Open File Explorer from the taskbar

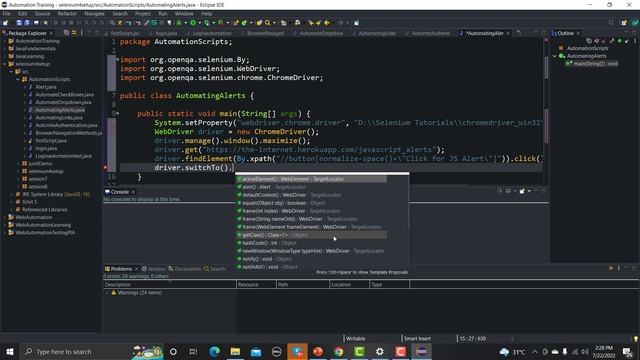point(235,351)
